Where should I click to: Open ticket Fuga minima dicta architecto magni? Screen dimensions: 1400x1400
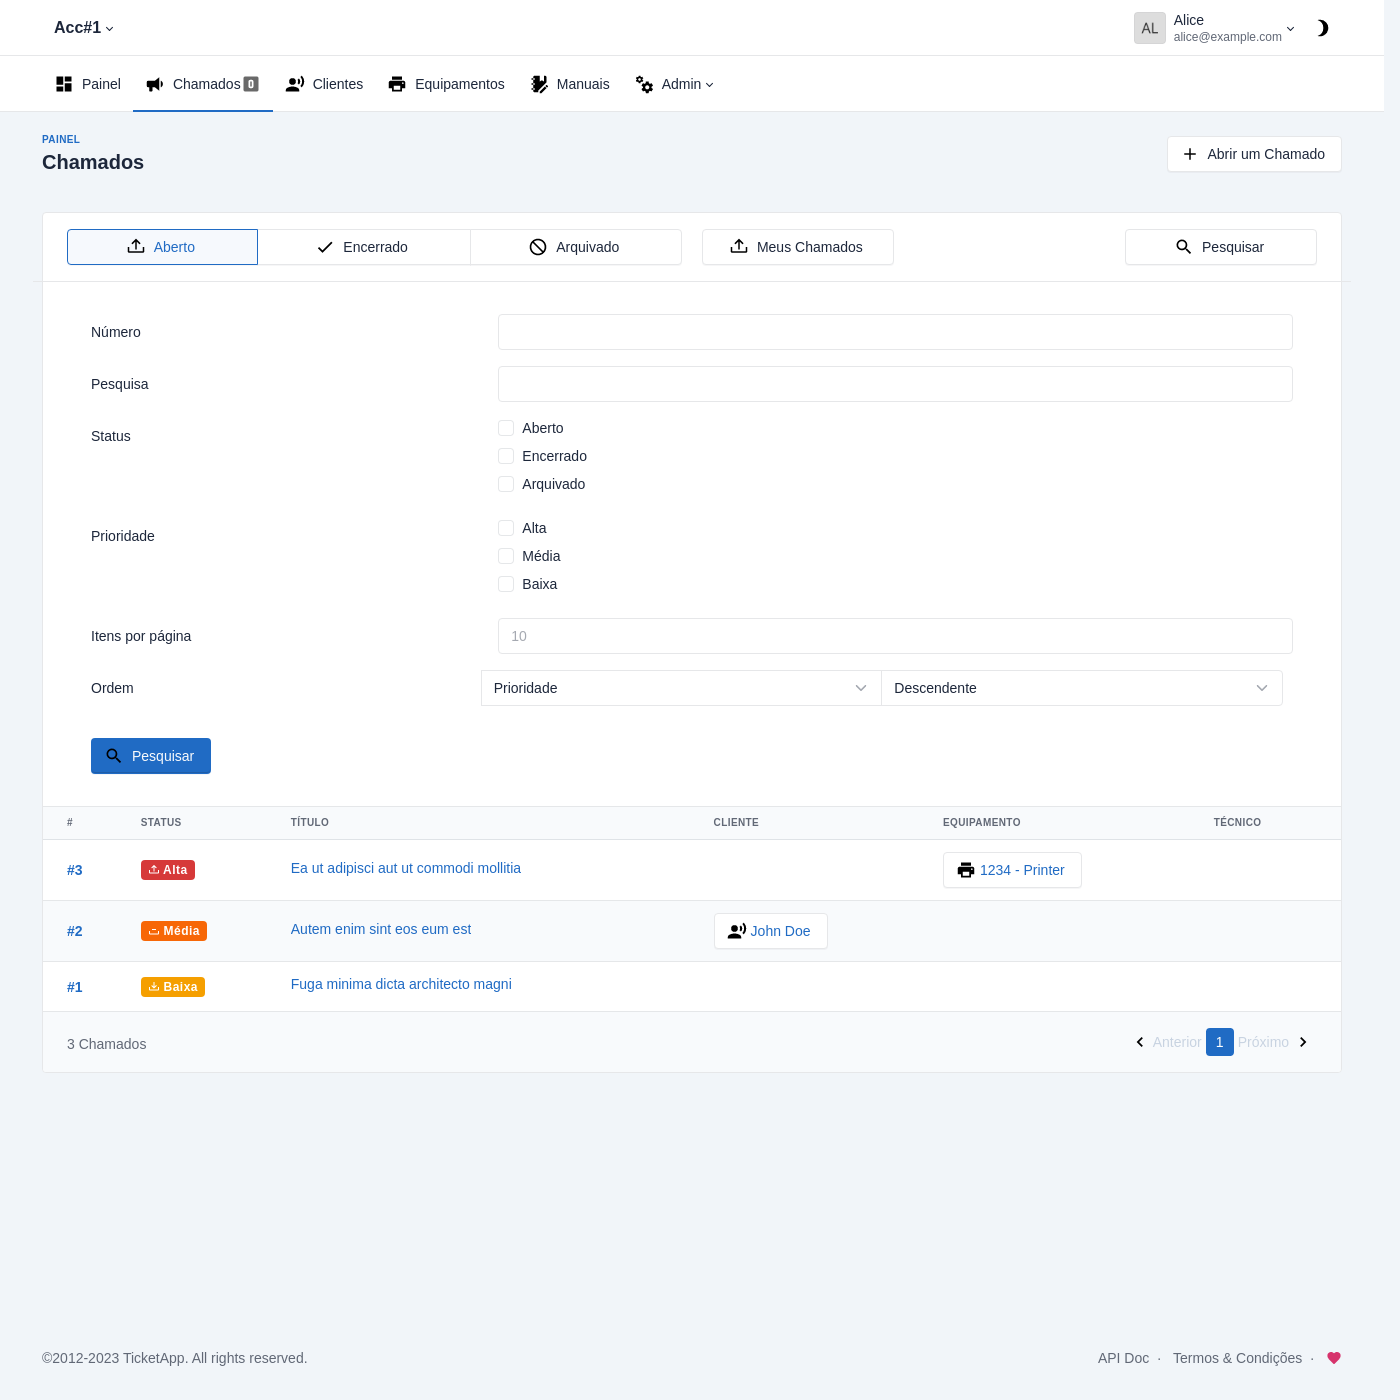click(x=401, y=984)
